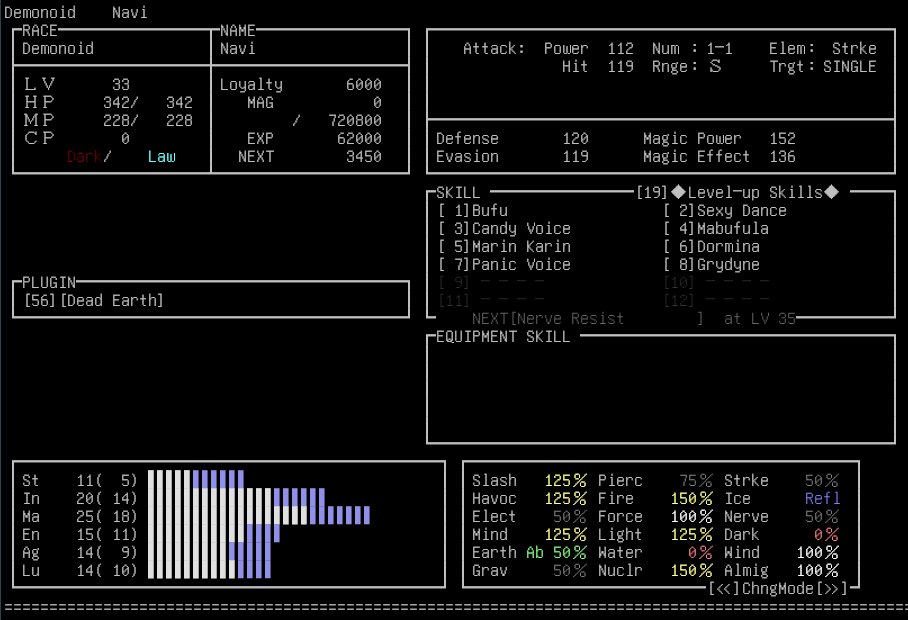Click the Magic Effect value 136
The width and height of the screenshot is (908, 620).
coord(782,156)
